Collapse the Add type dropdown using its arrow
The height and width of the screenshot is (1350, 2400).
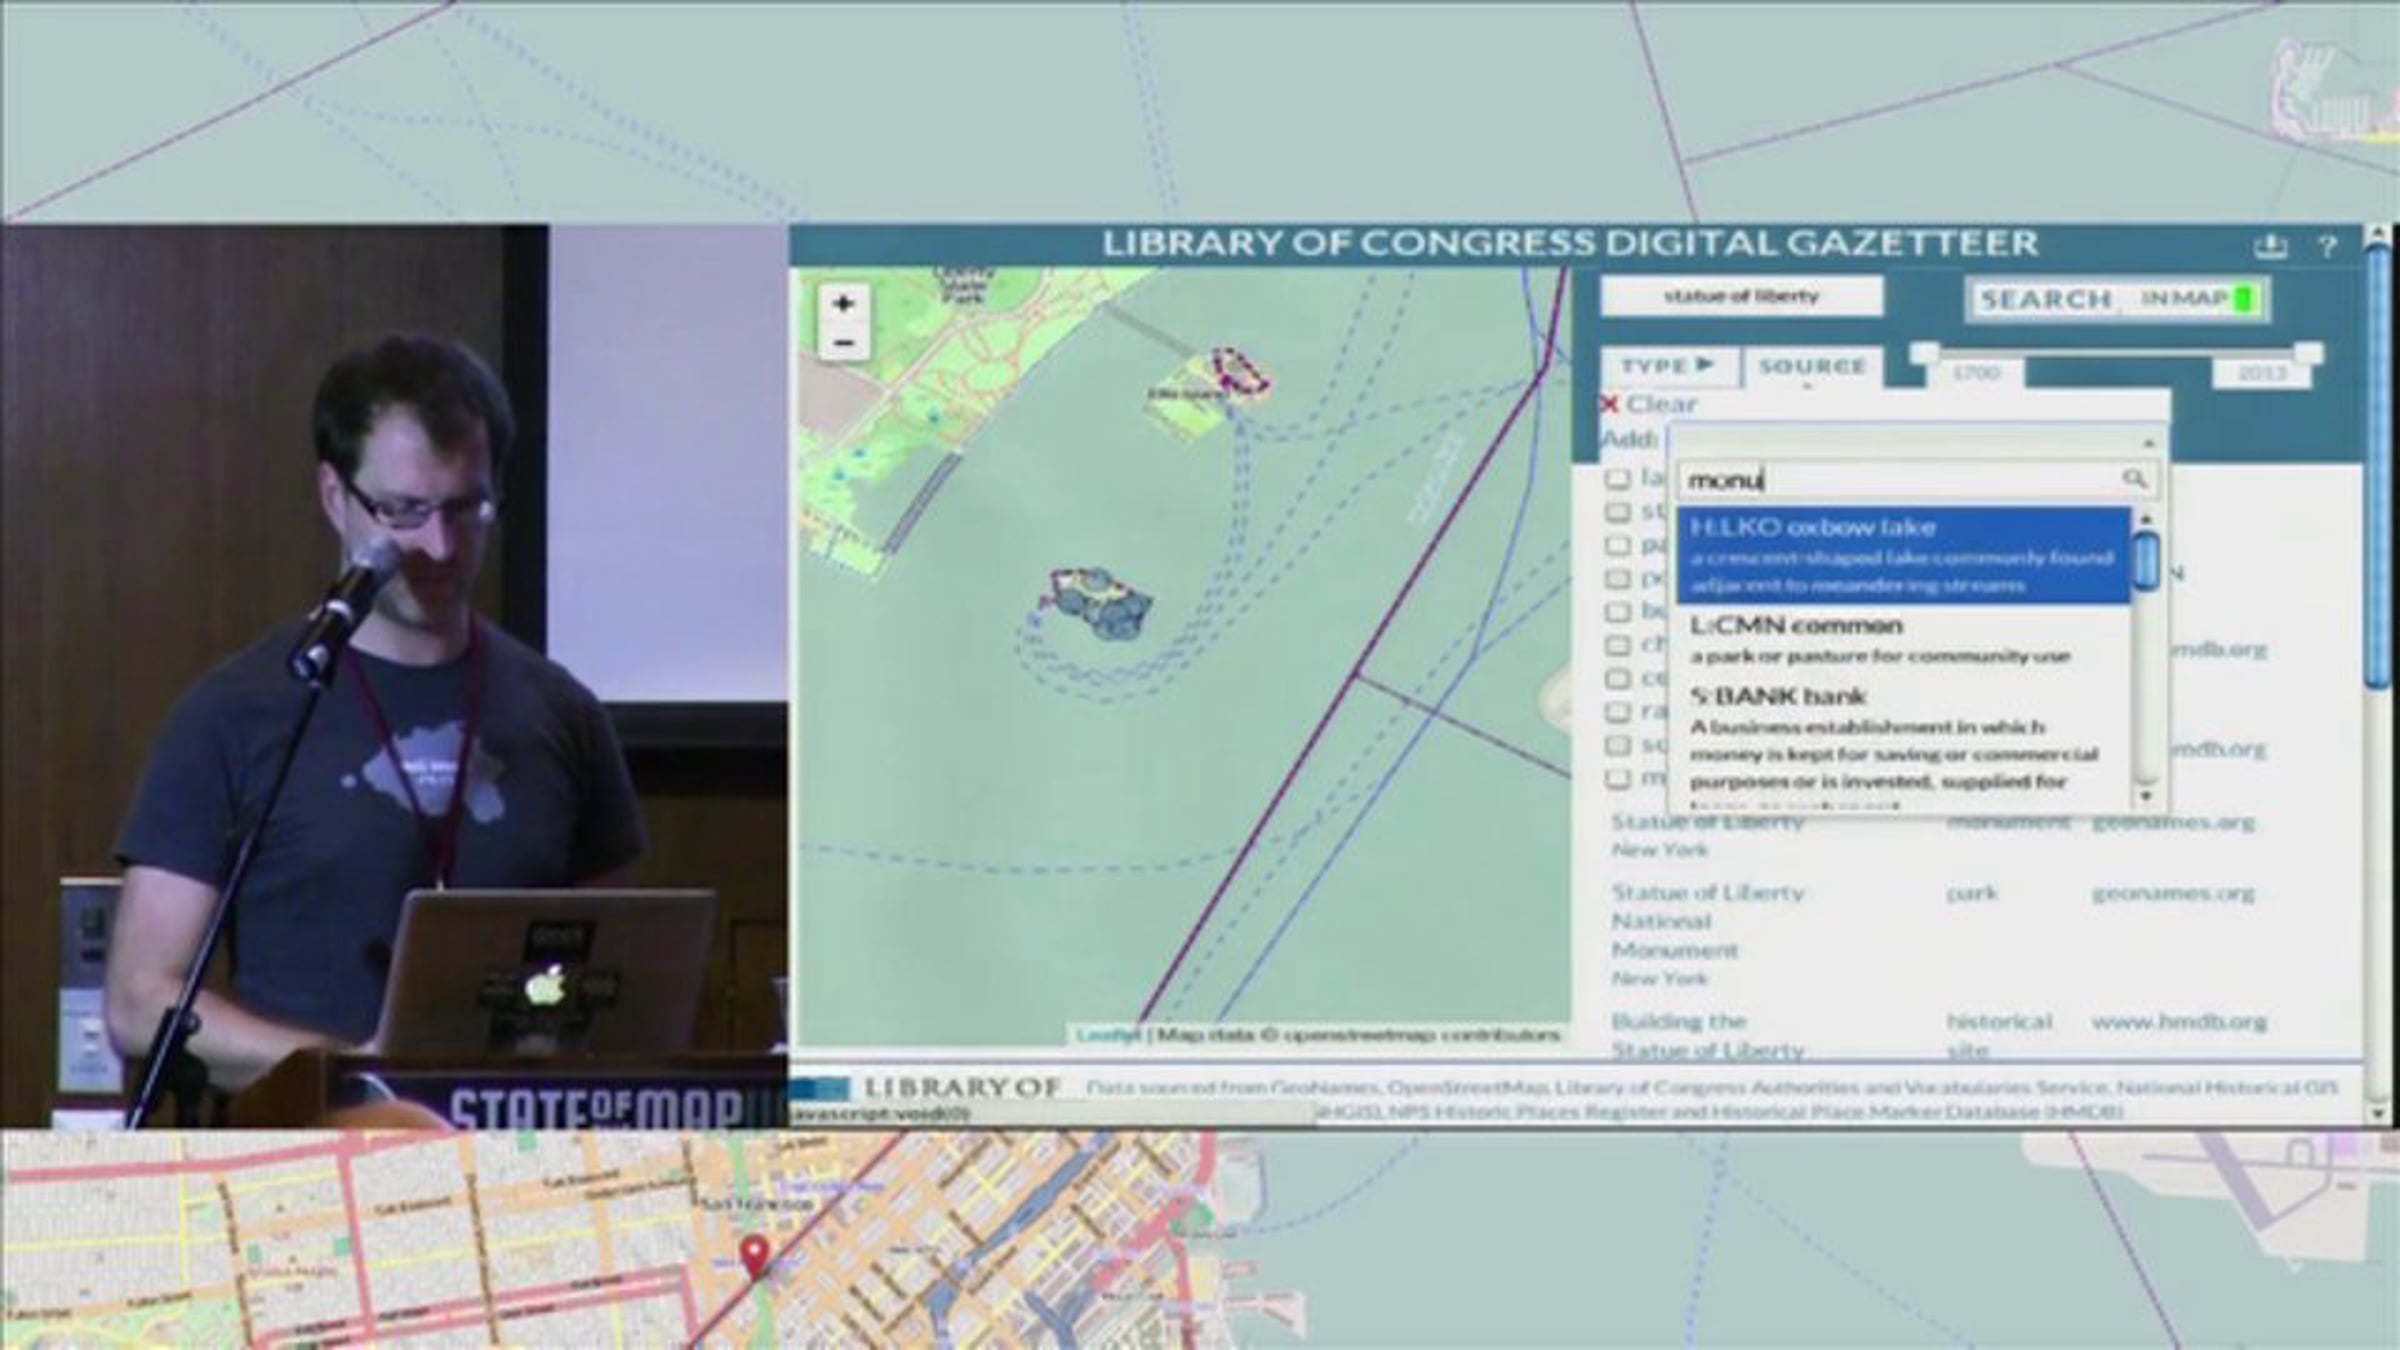point(2148,442)
